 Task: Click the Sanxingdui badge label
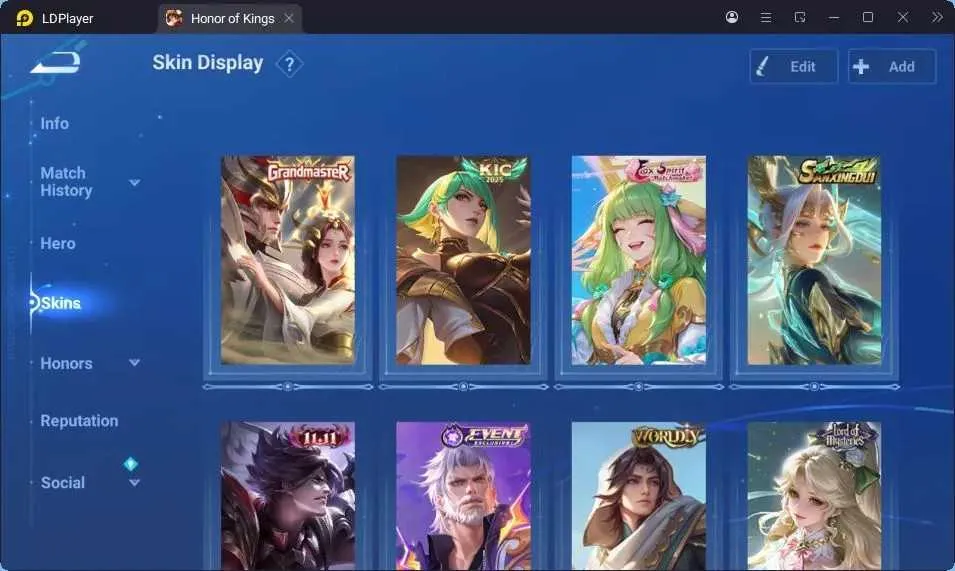[838, 172]
